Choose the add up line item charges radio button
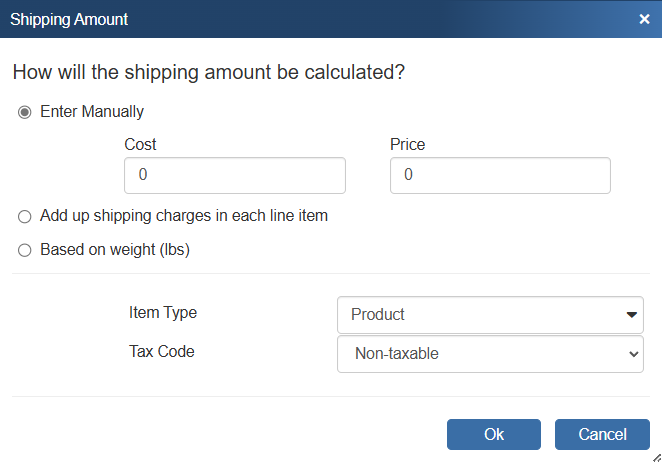Screen dimensions: 662x463 (x=25, y=216)
